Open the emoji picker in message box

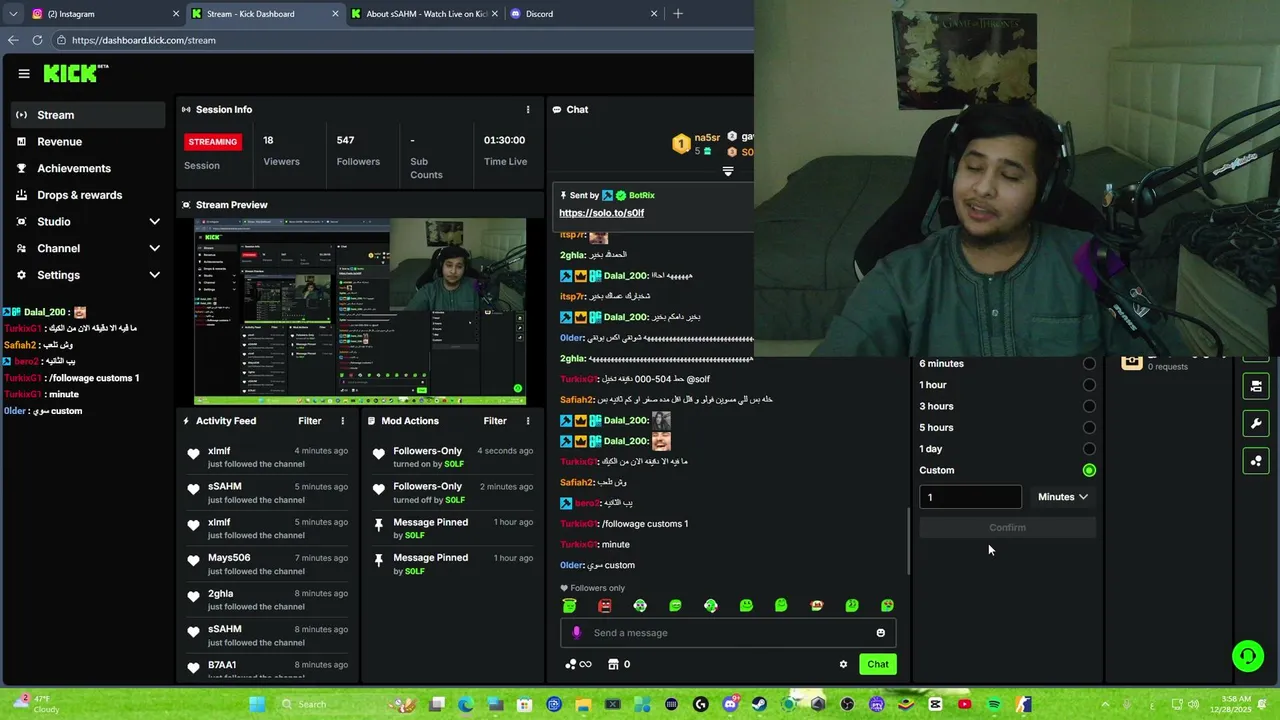(880, 633)
